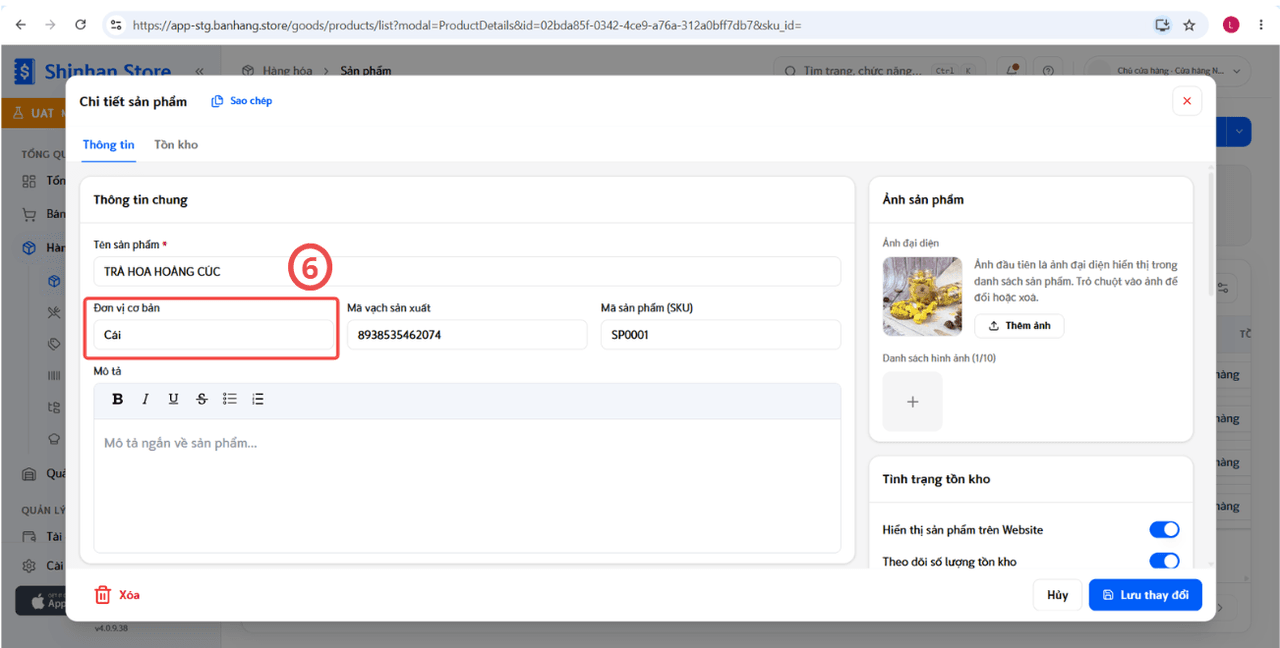
Task: Switch to the 'Tồn kho' tab
Action: point(176,145)
